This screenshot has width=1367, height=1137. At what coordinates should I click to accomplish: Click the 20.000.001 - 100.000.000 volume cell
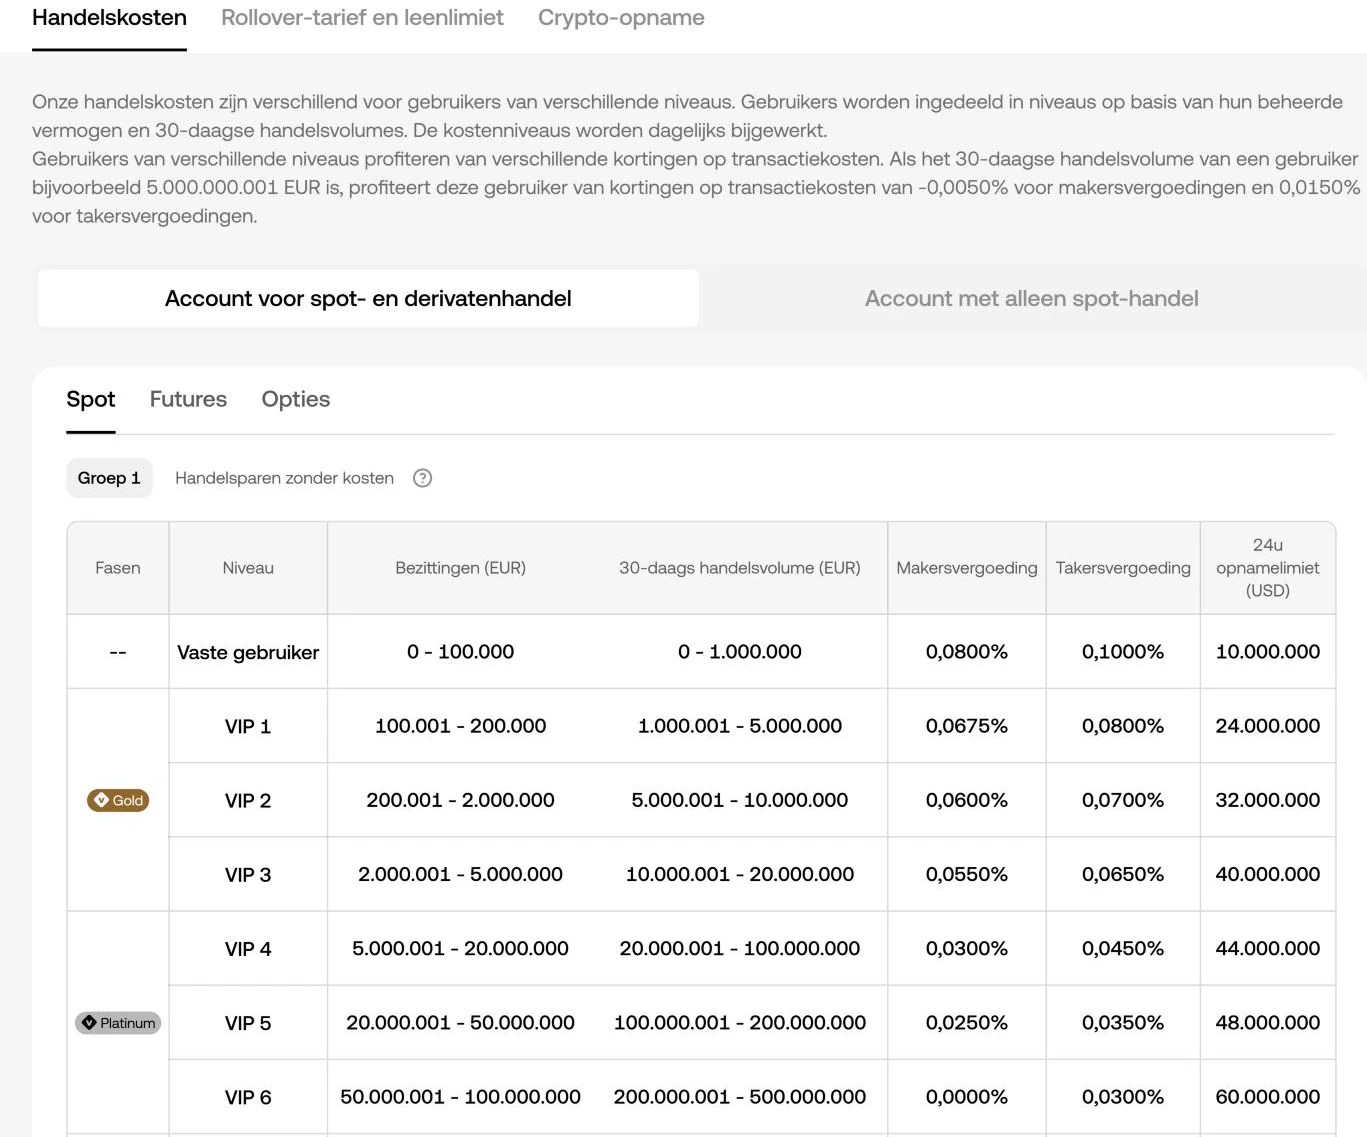(740, 948)
